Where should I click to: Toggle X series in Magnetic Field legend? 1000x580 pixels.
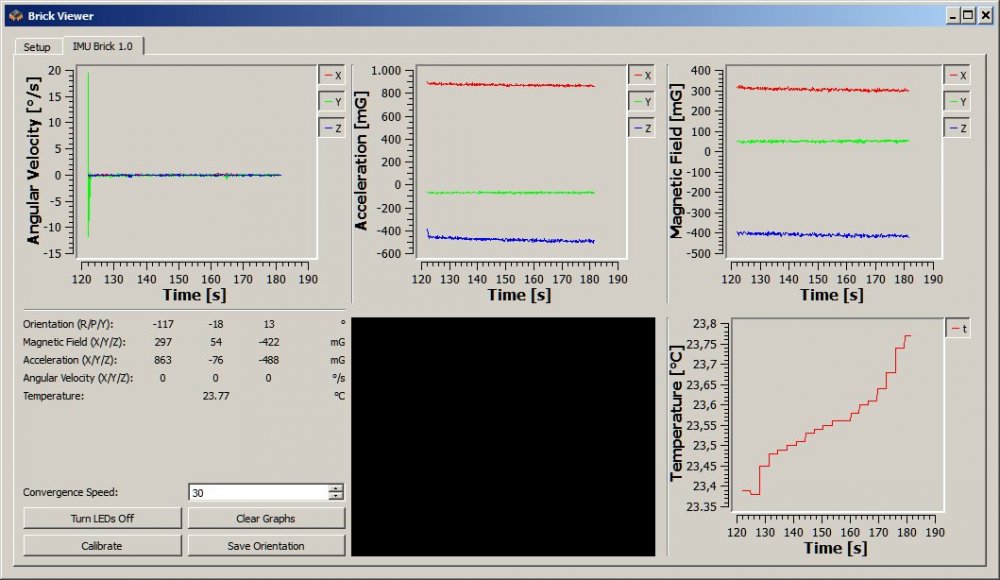[x=957, y=75]
